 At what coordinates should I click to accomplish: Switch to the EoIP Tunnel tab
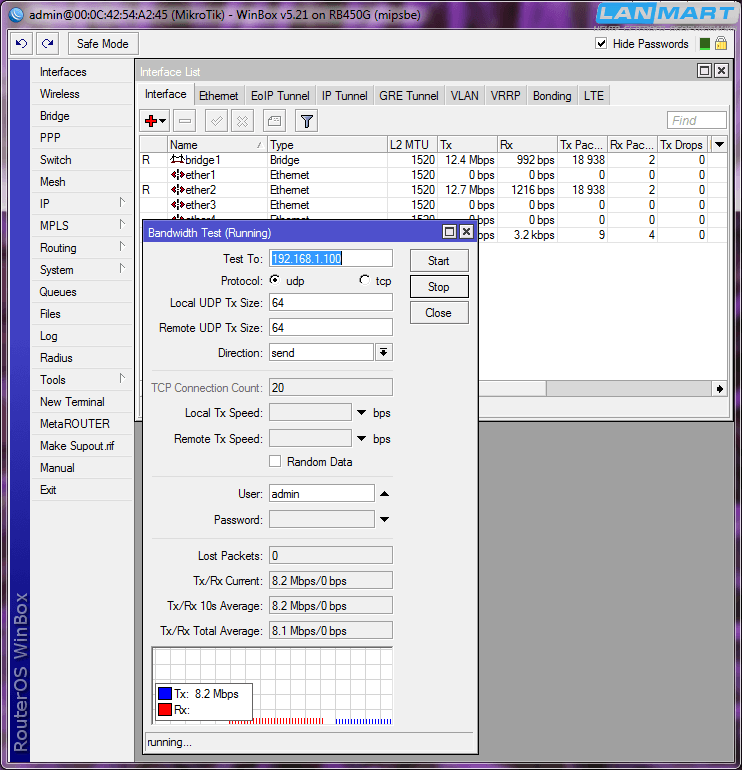coord(280,95)
